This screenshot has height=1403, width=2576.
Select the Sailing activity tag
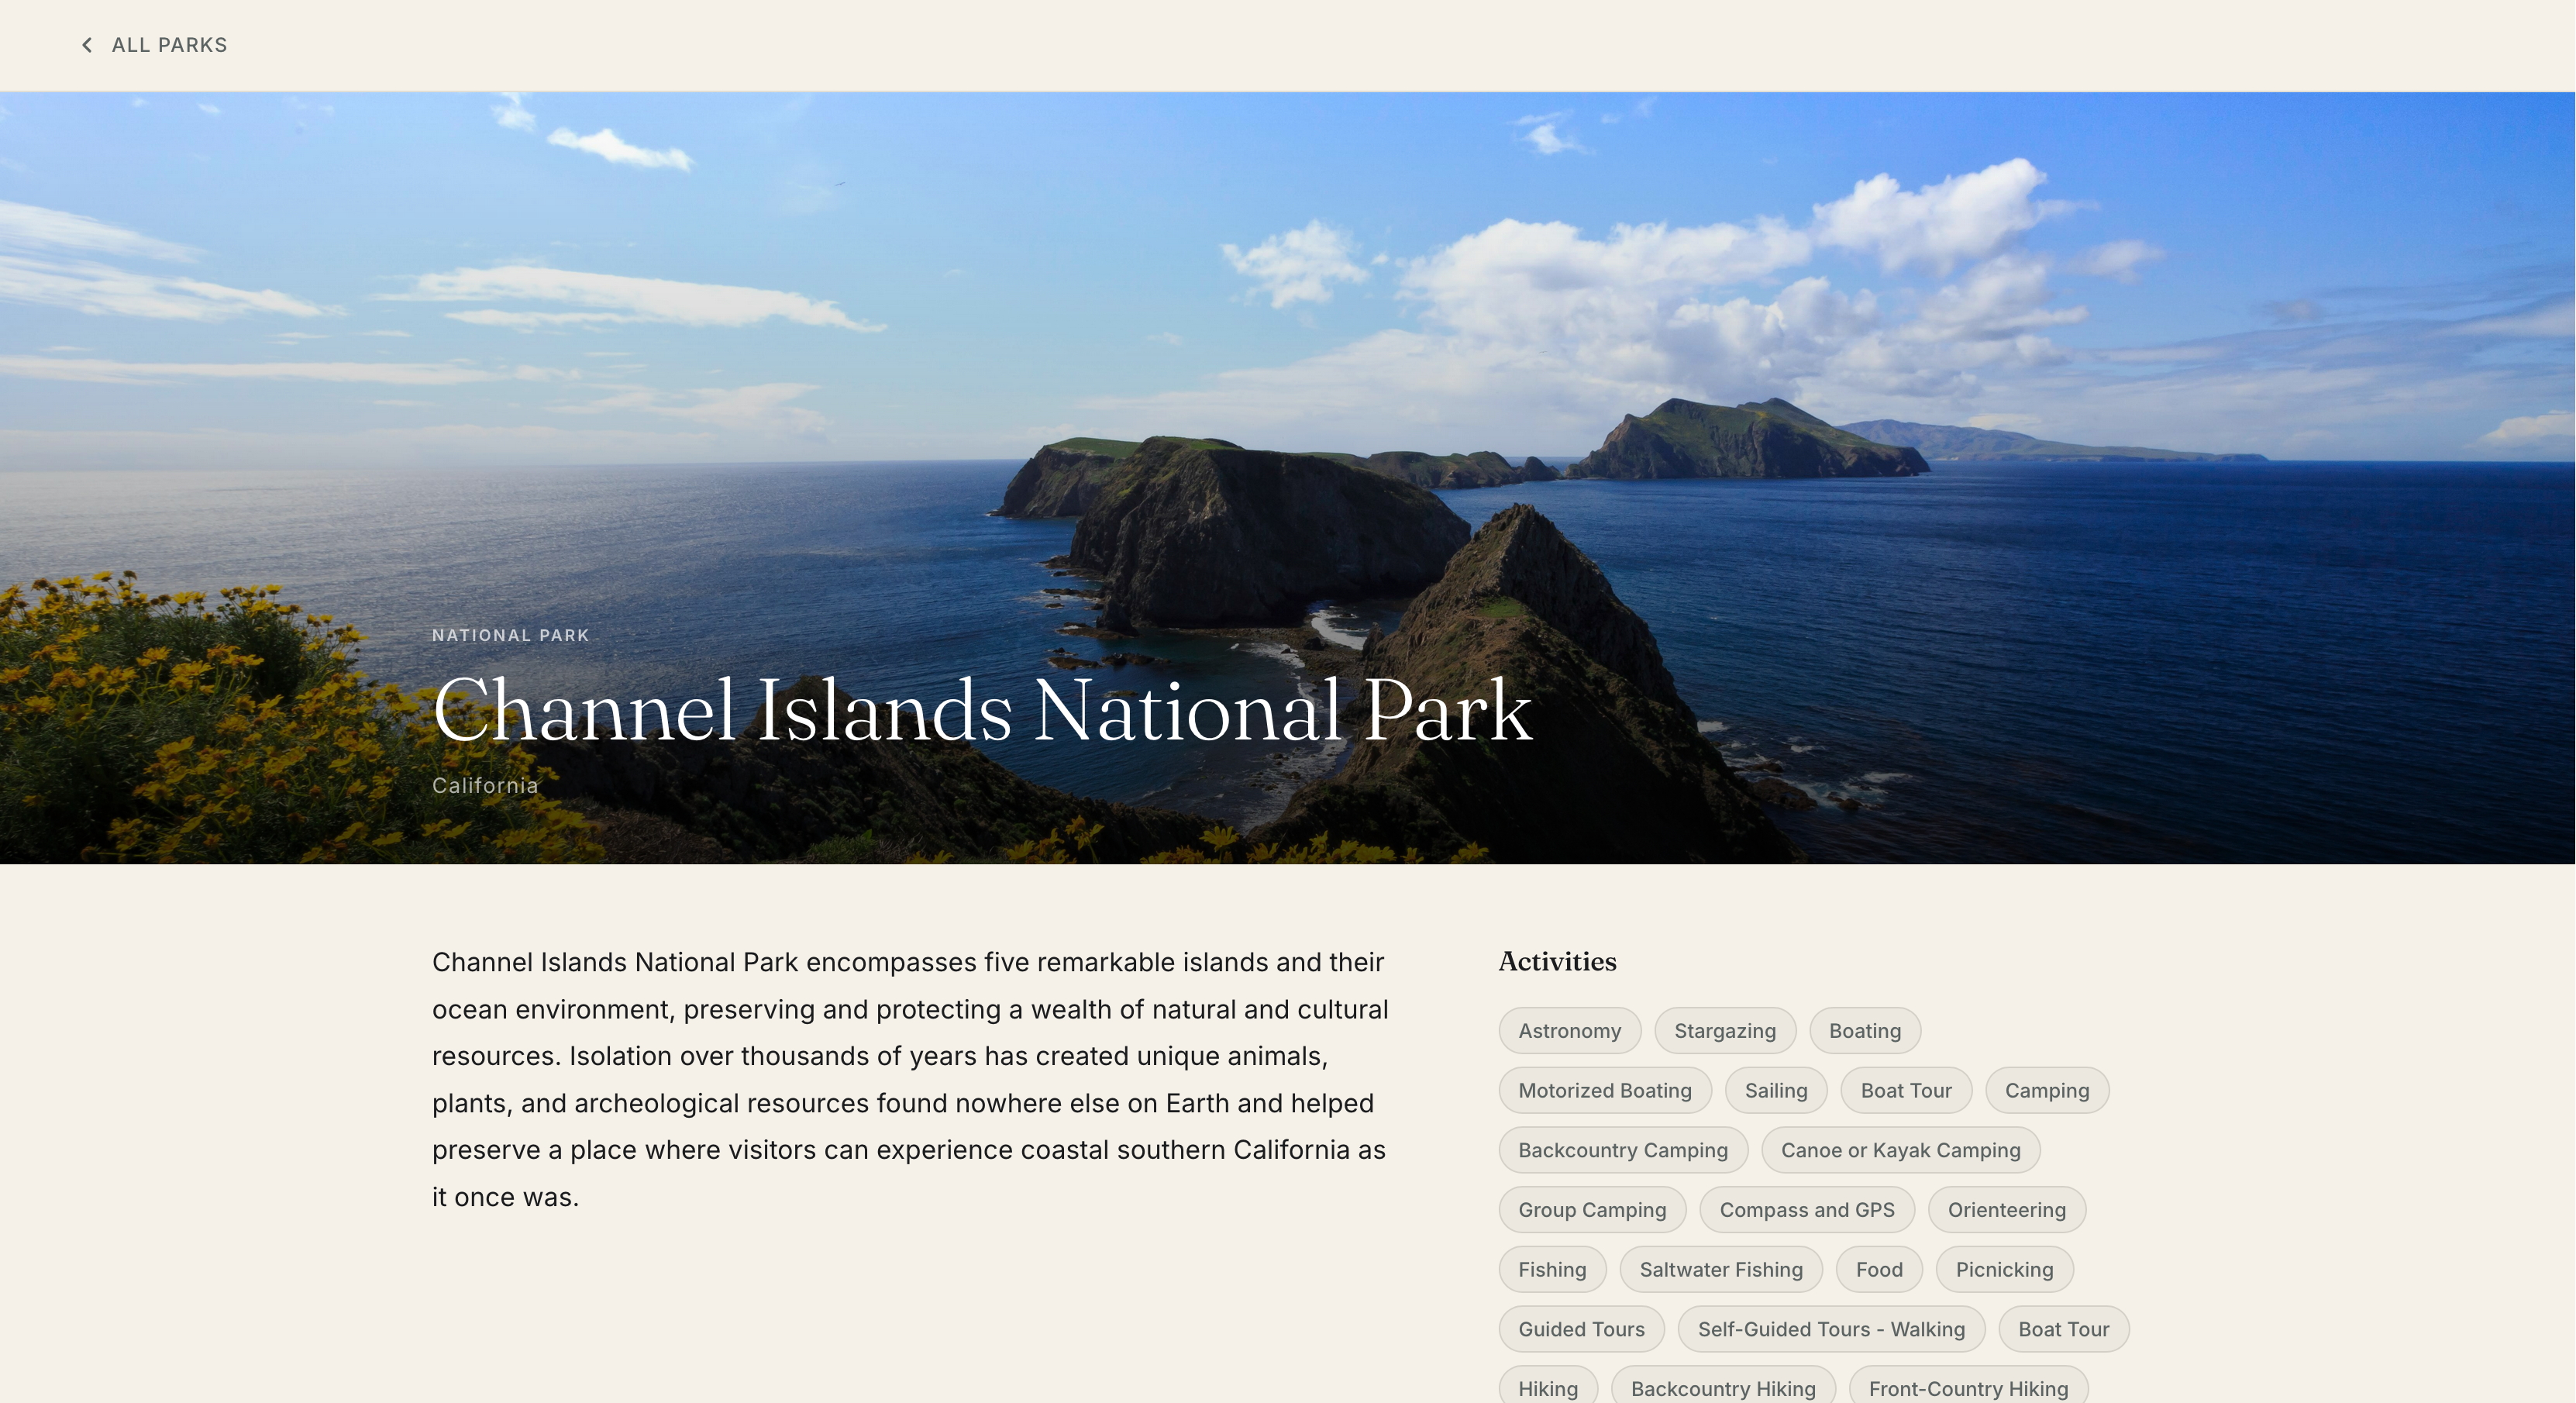coord(1776,1090)
